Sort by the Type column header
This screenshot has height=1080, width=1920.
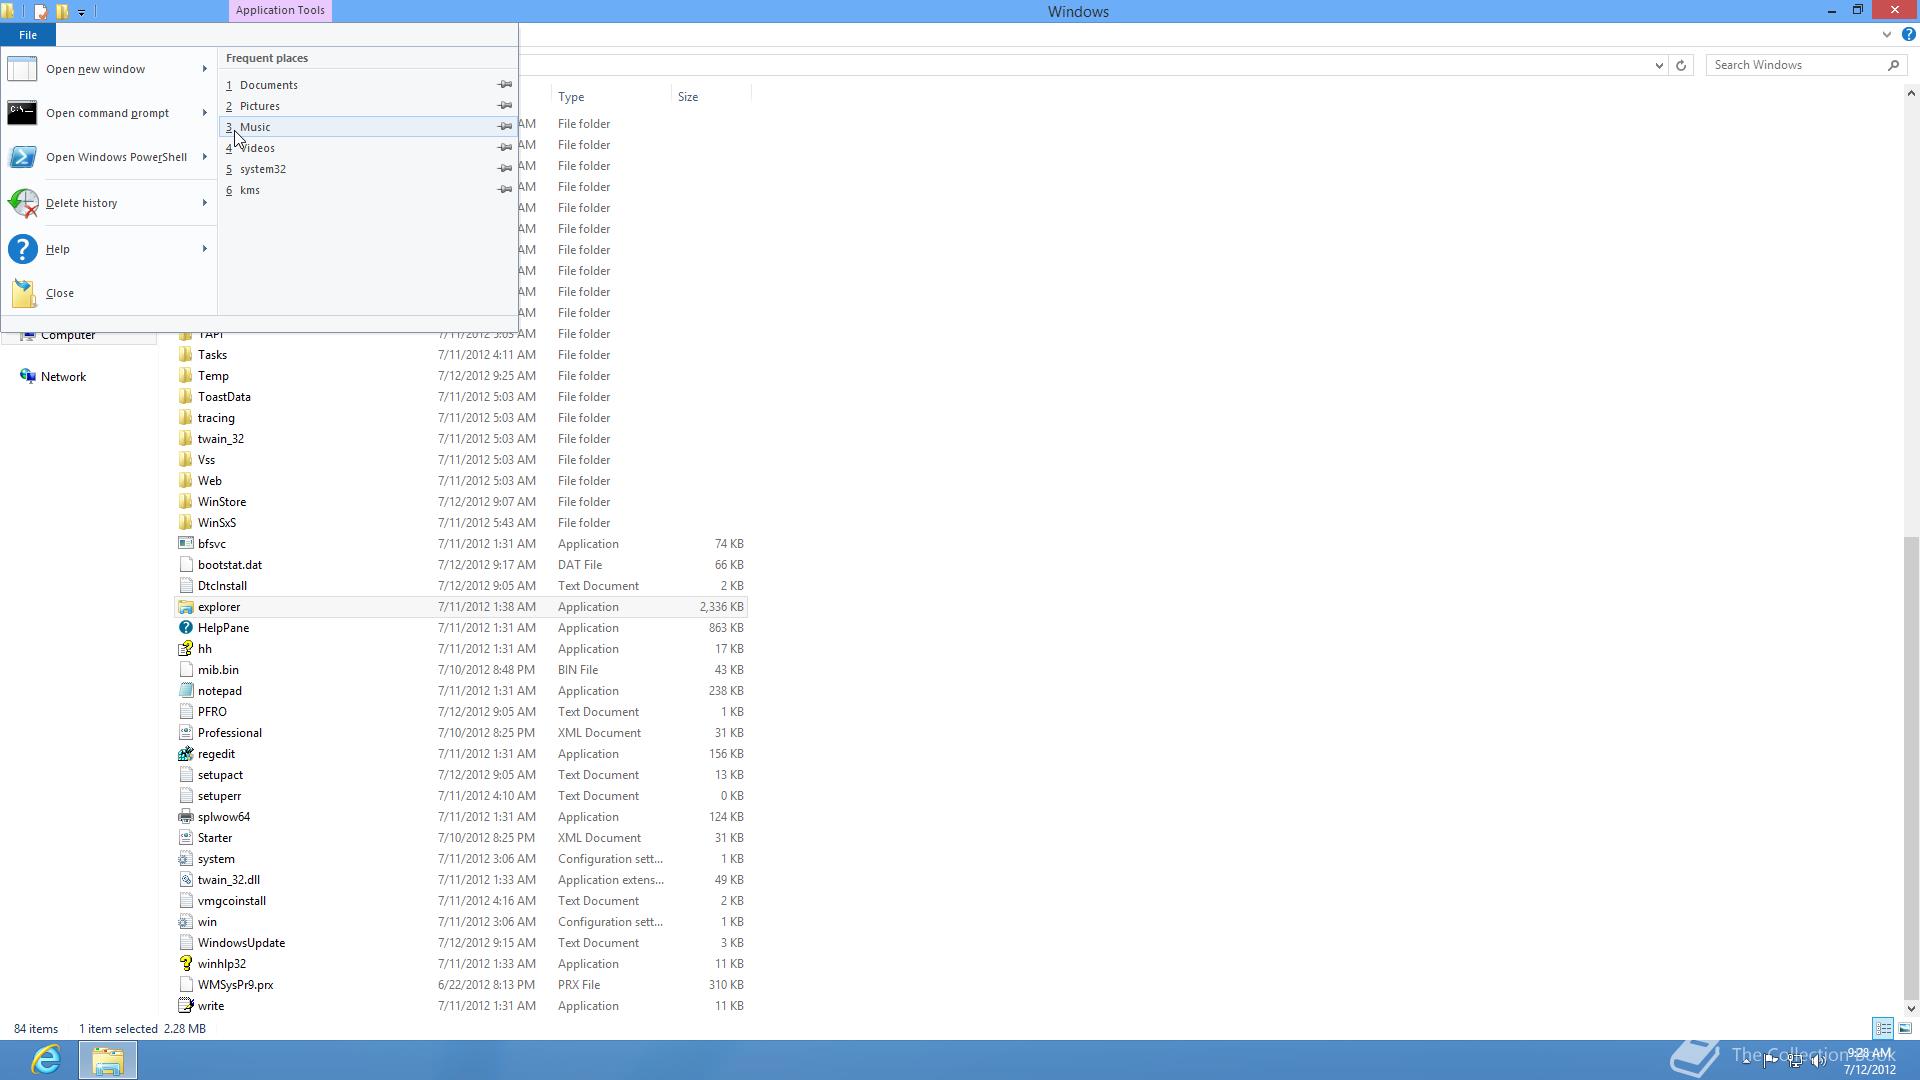click(571, 97)
